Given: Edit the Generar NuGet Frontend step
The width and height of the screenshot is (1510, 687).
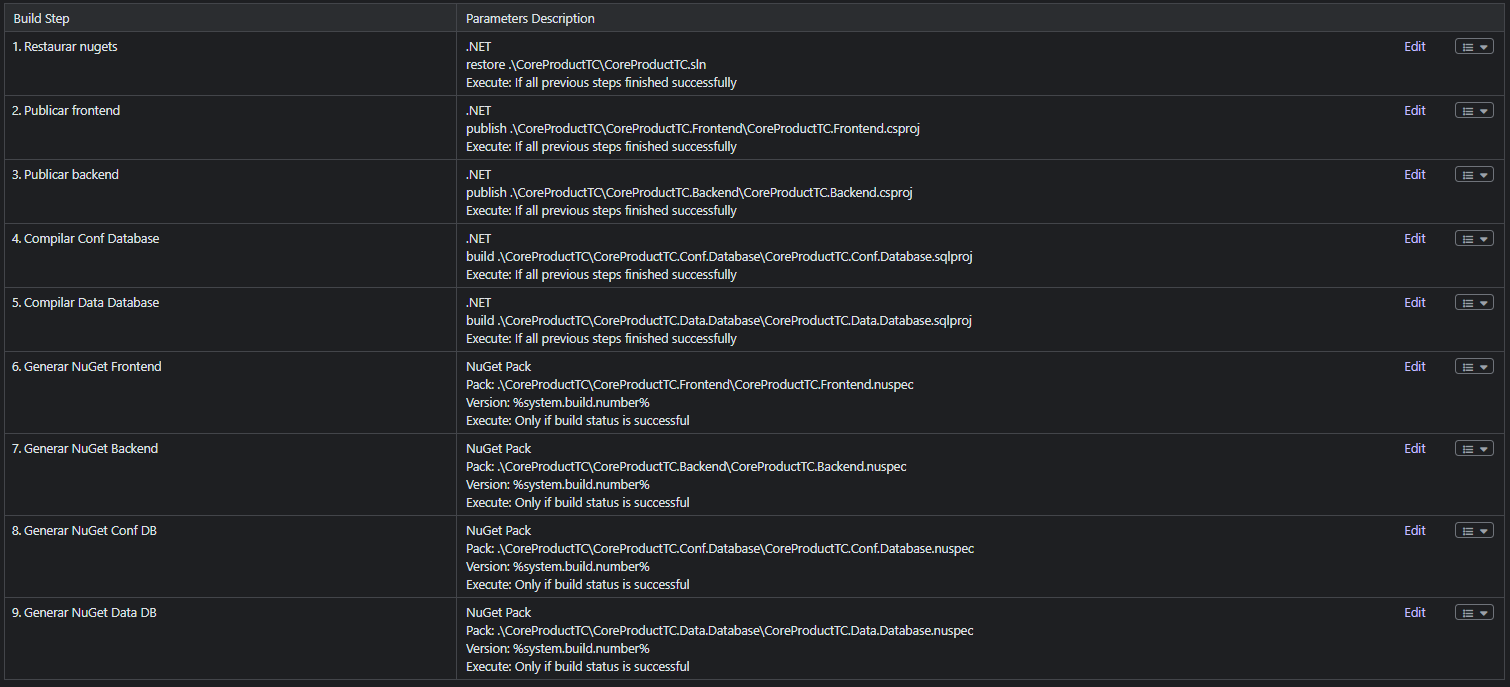Looking at the screenshot, I should point(1415,367).
